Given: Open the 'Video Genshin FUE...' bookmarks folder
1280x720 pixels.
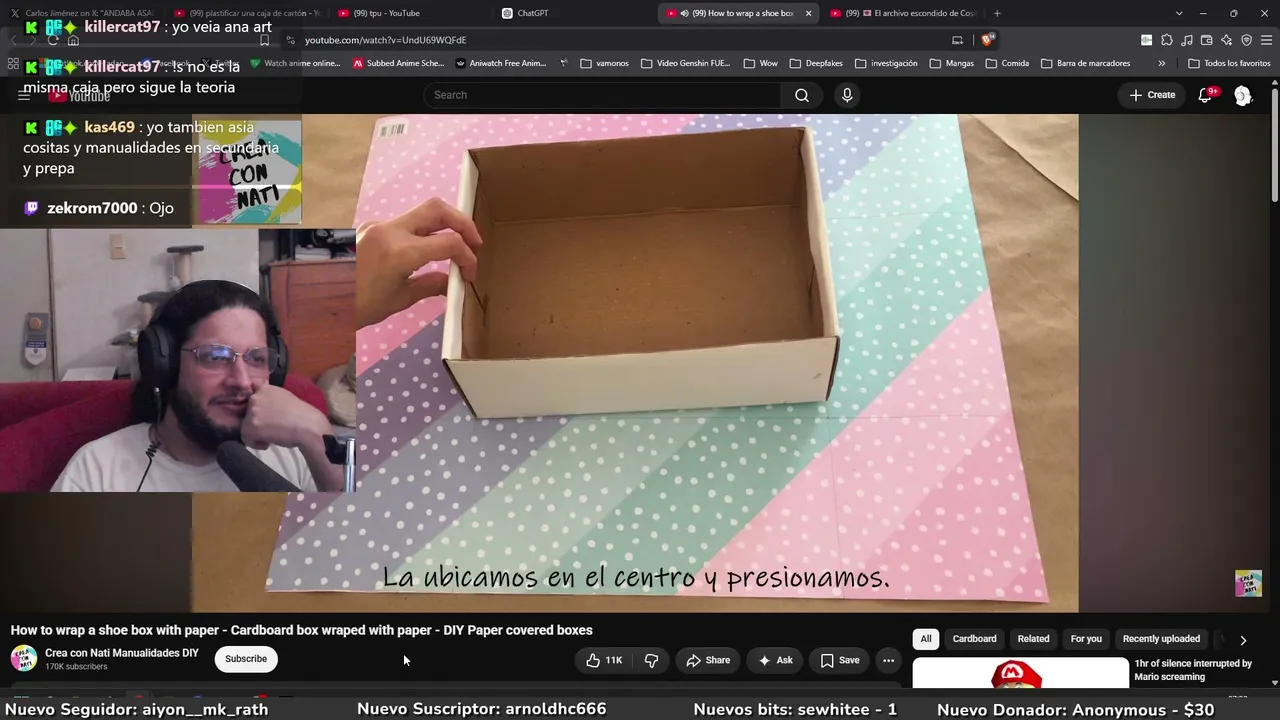Looking at the screenshot, I should click(x=686, y=63).
